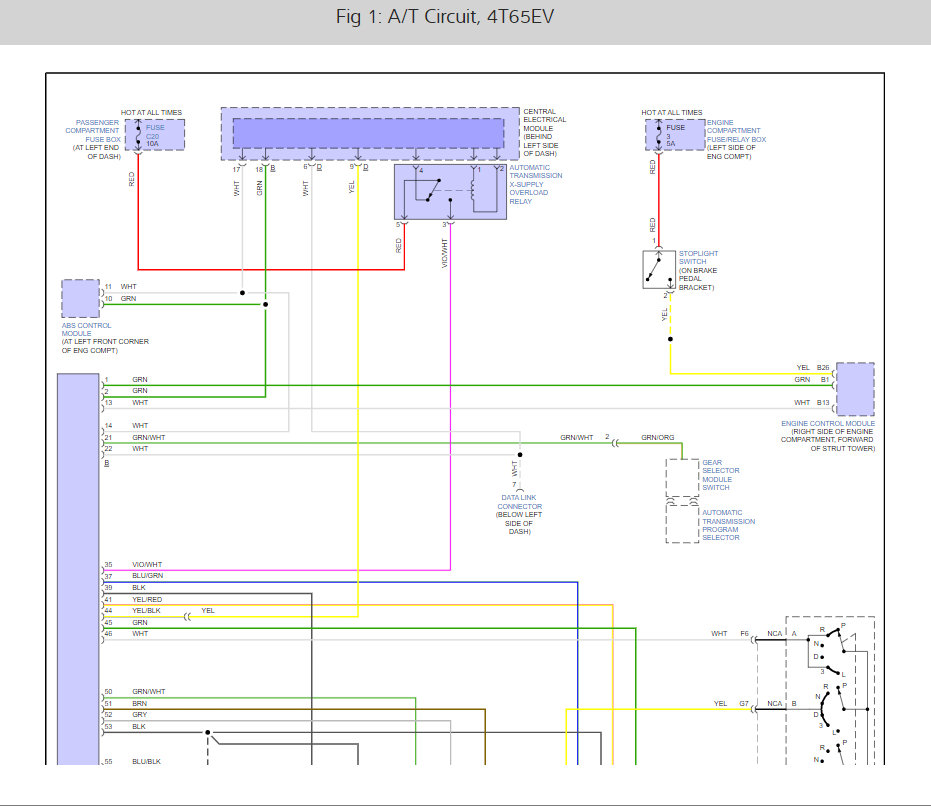Select the Engine Control Module text label
This screenshot has height=806, width=931.
(x=828, y=424)
